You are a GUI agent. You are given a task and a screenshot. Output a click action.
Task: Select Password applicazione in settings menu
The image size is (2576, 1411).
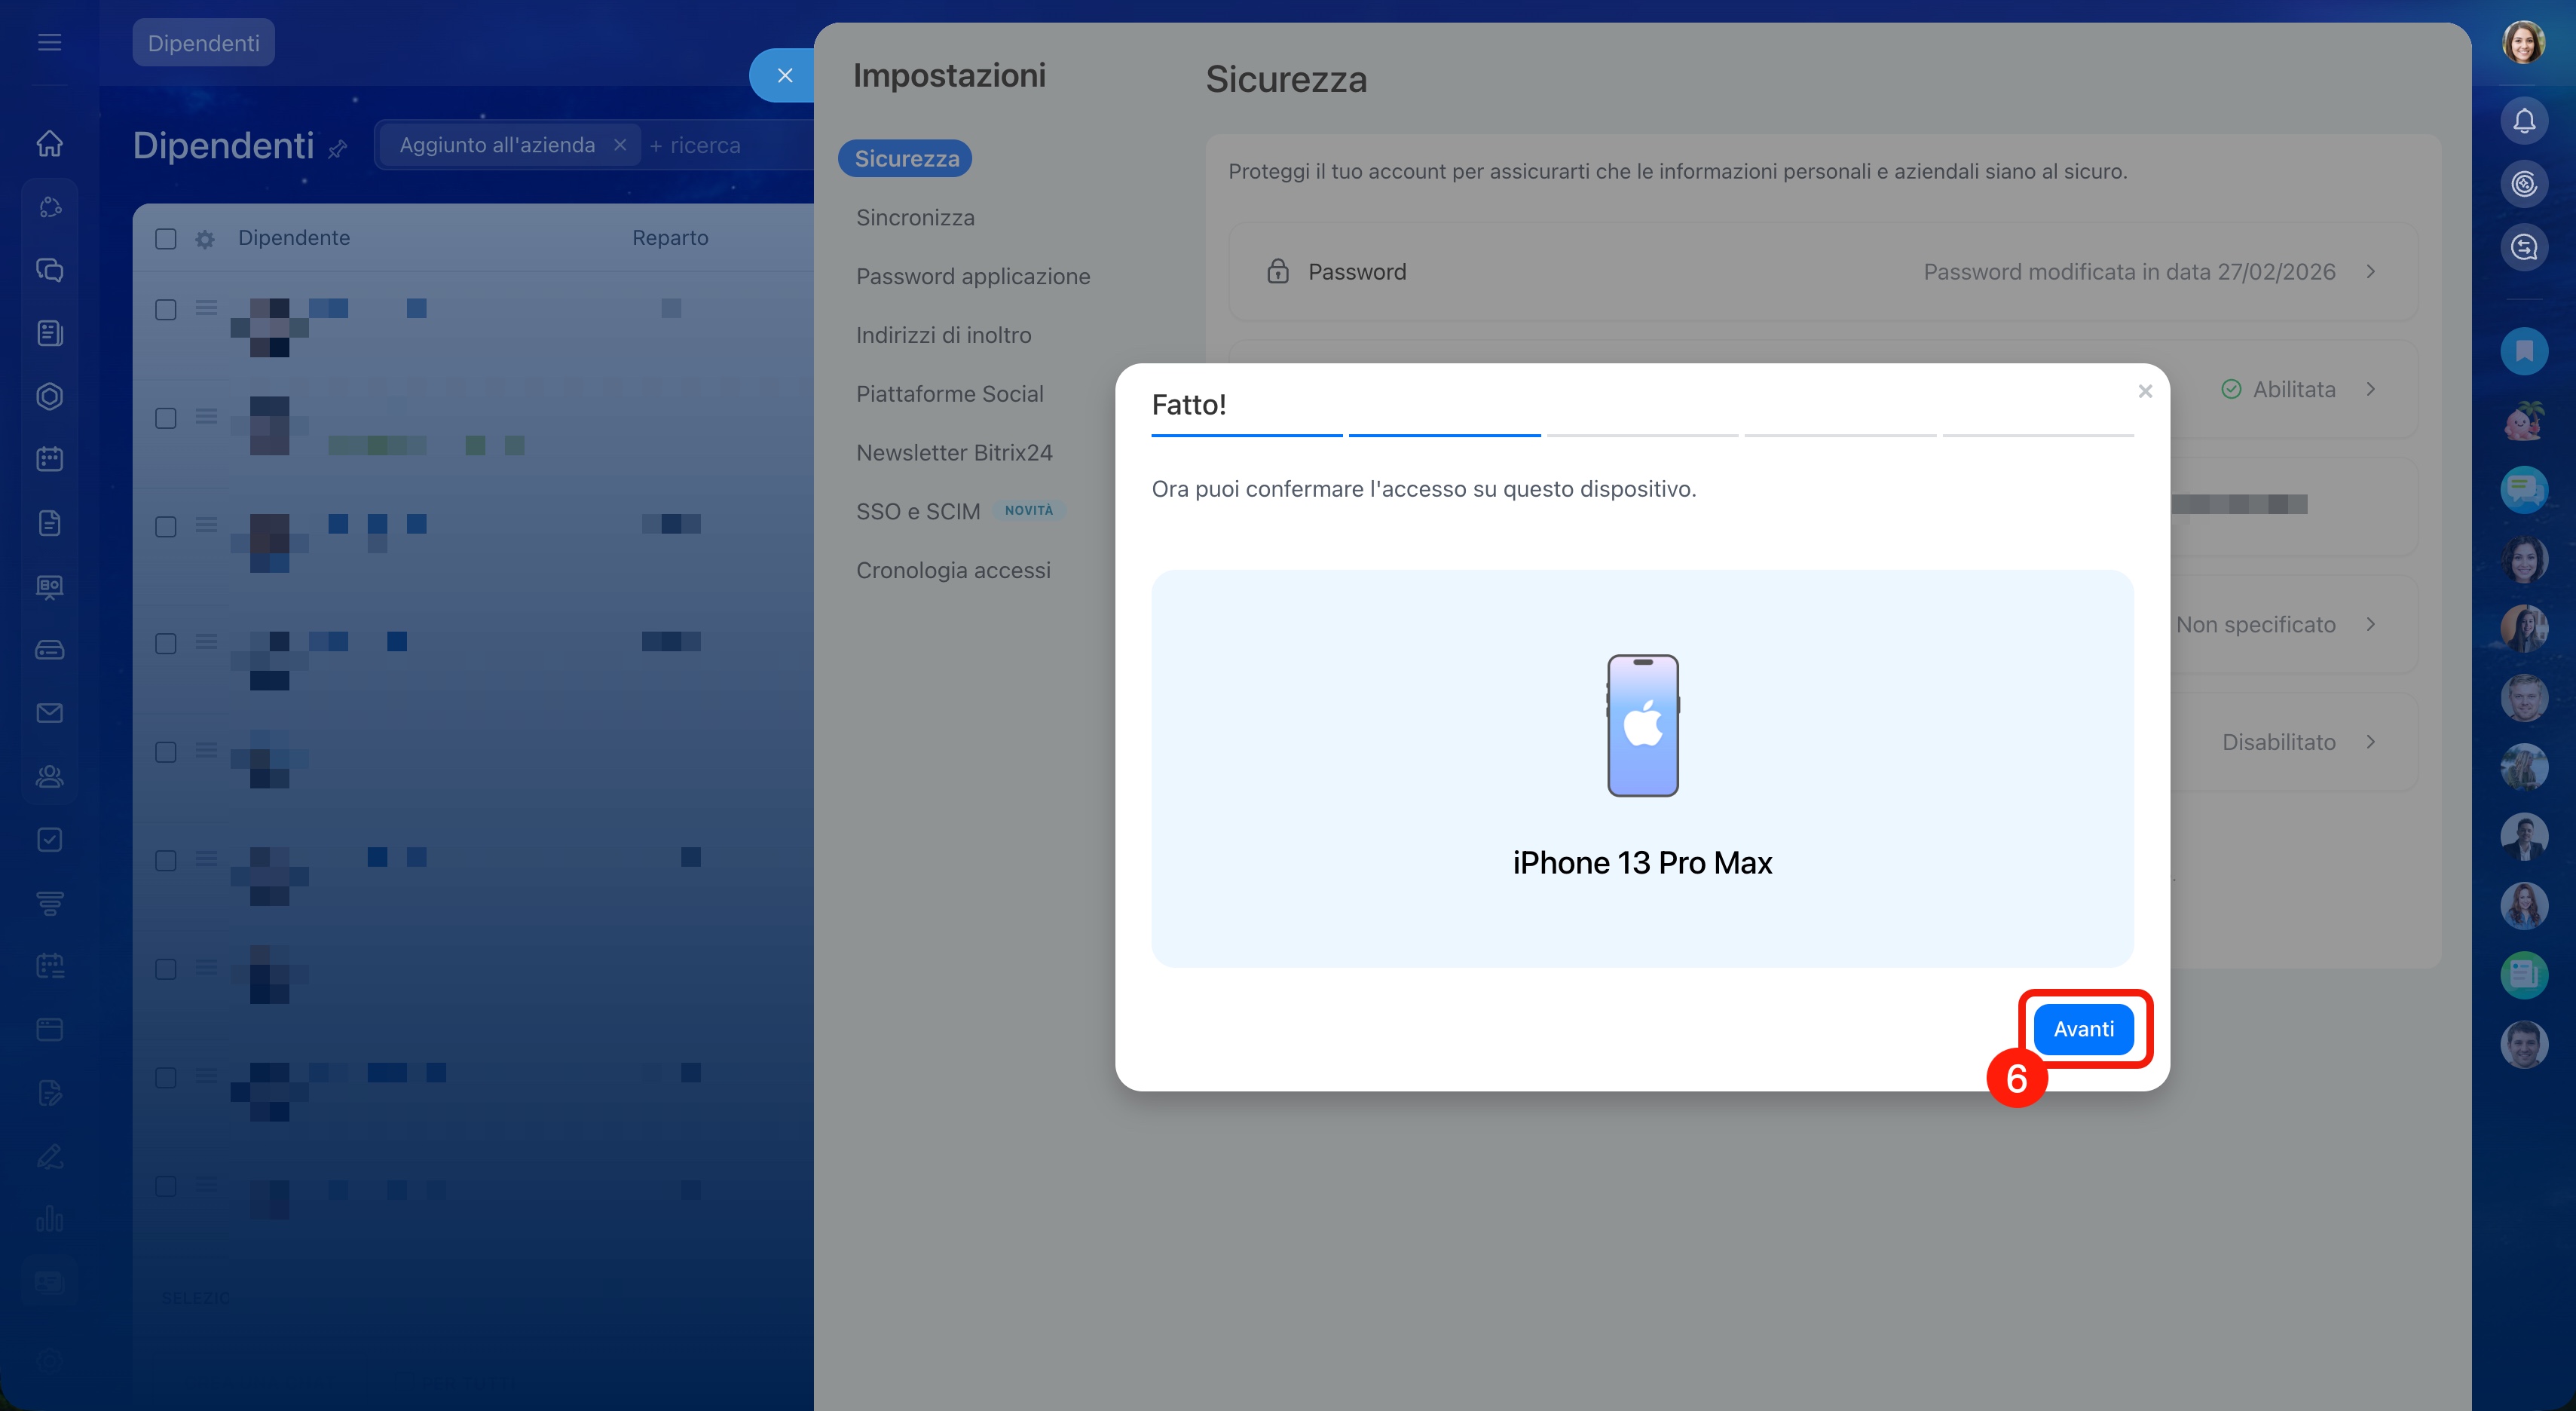click(972, 276)
